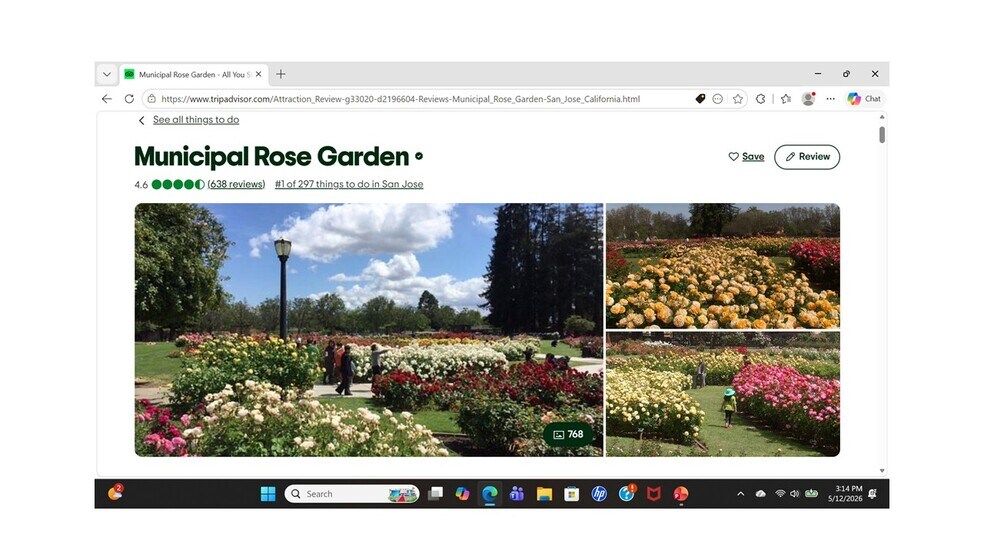The height and width of the screenshot is (554, 984).
Task: Open #1 of 297 things to do in San Jose
Action: tap(349, 184)
